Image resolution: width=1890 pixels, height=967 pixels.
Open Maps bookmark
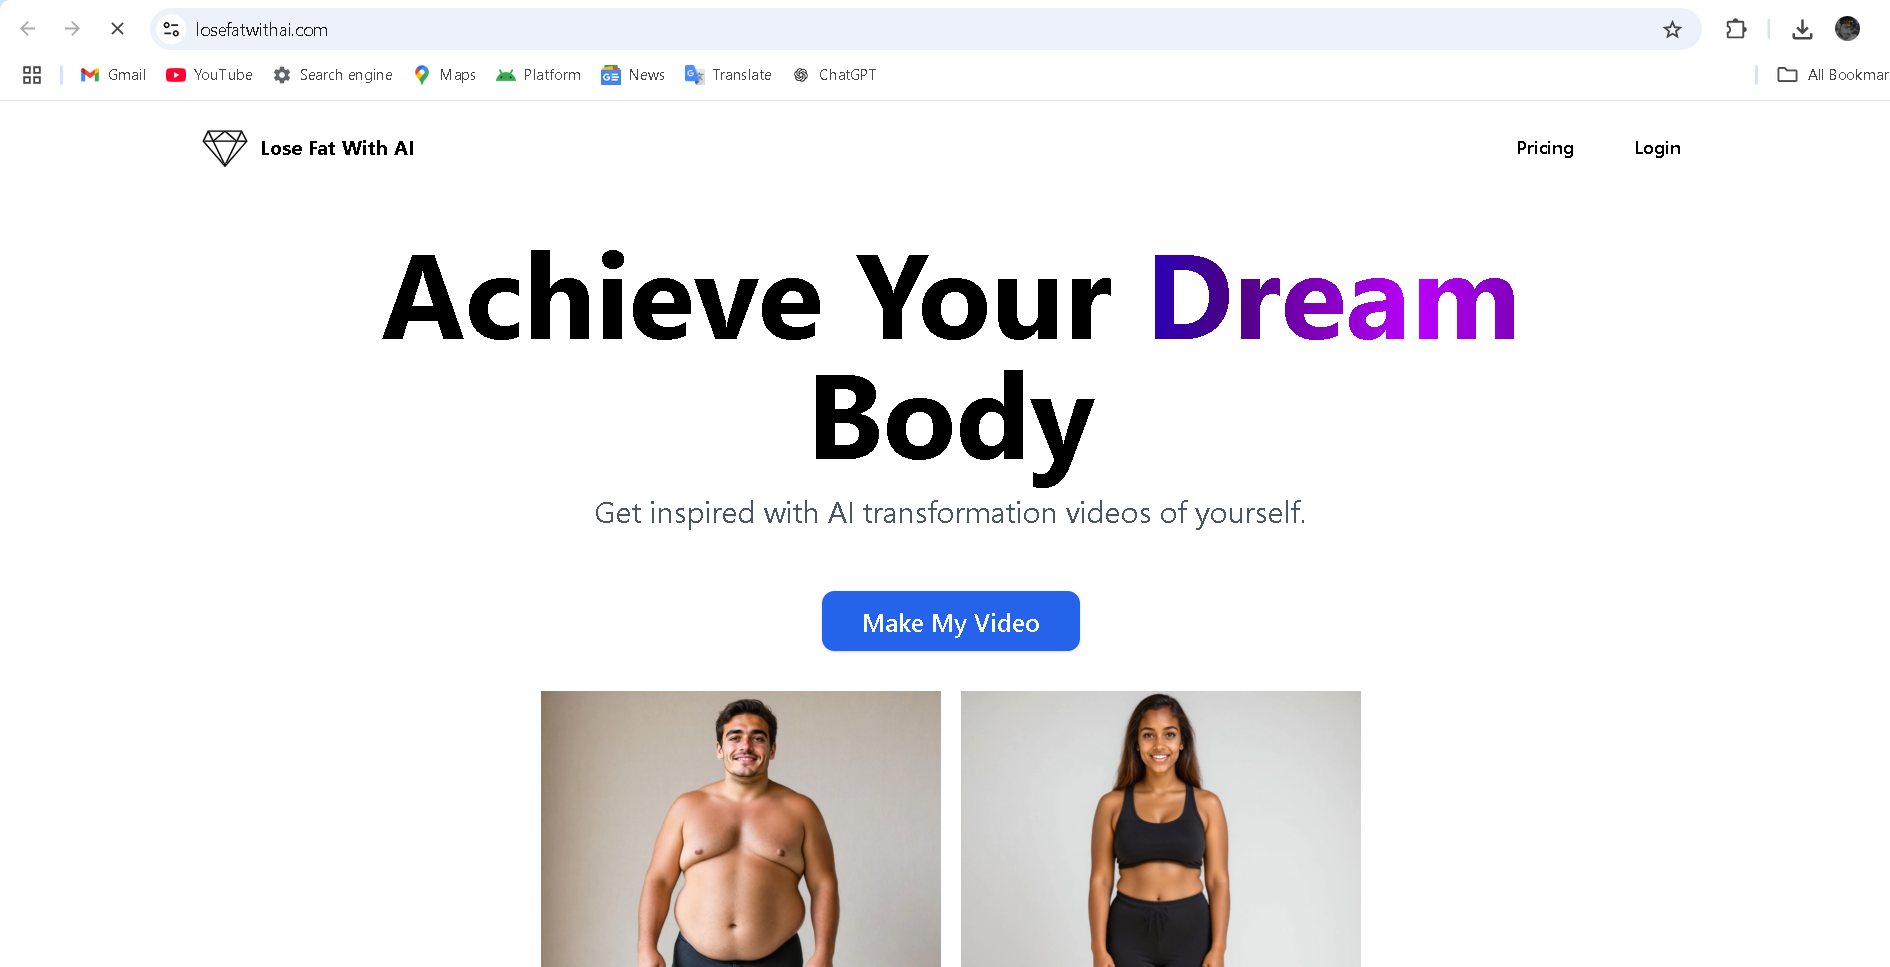pos(445,75)
